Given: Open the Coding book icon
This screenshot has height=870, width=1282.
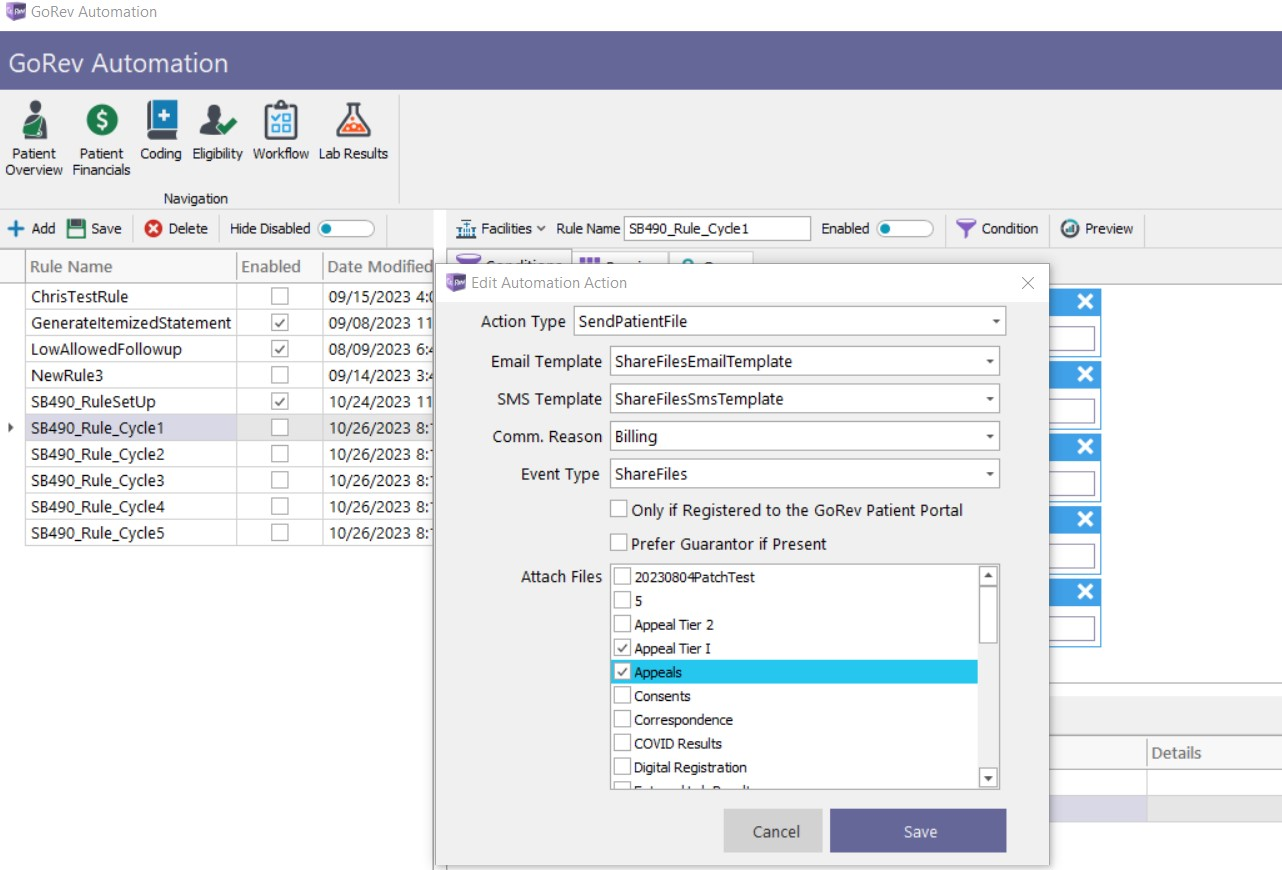Looking at the screenshot, I should [161, 121].
